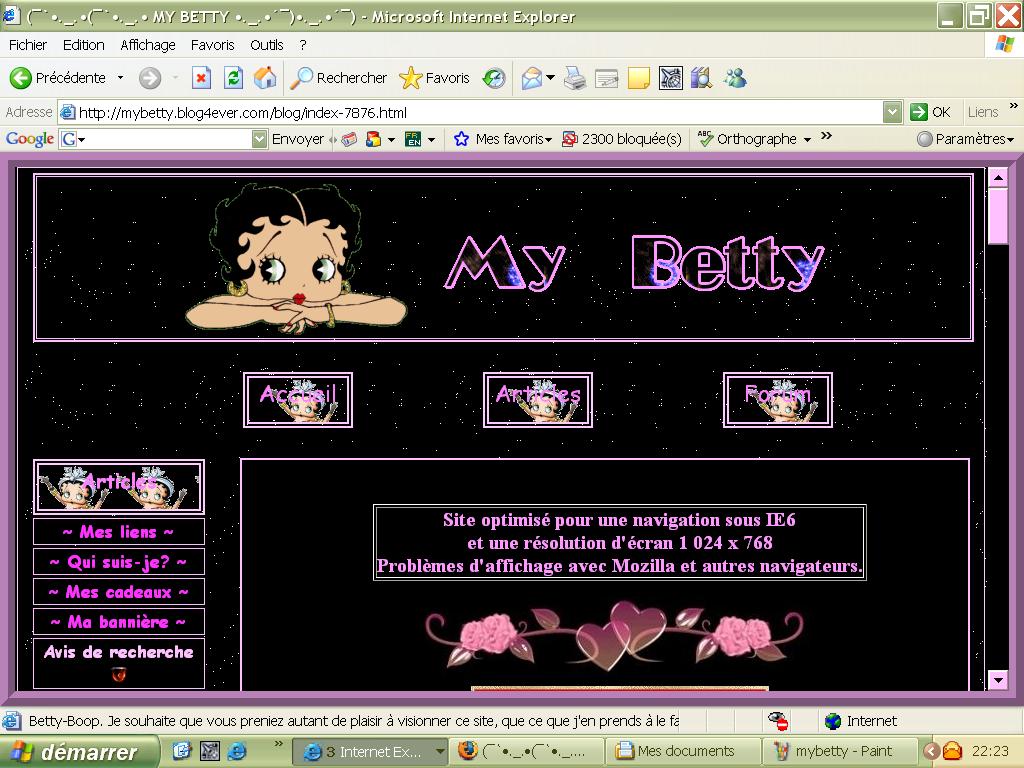Click the news icon in the Google toolbar
This screenshot has width=1024, height=768.
pos(349,139)
